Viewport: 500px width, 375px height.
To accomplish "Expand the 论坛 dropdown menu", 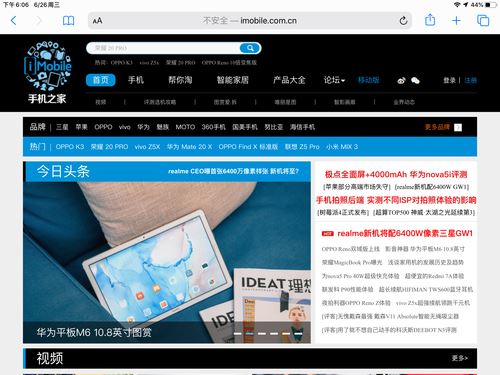I will pyautogui.click(x=334, y=80).
